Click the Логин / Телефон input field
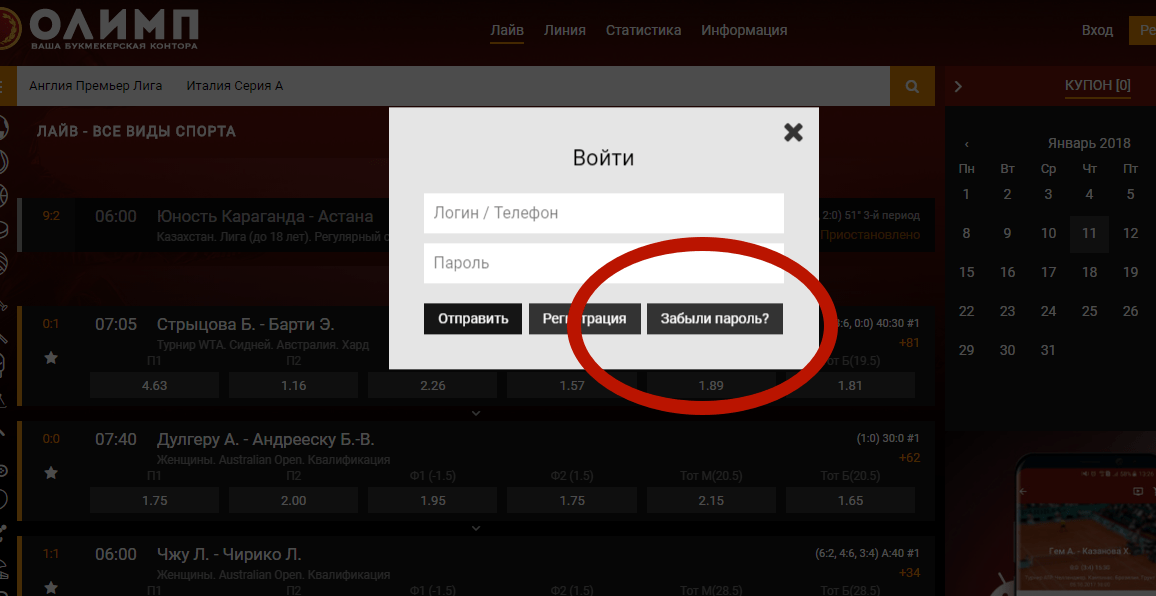This screenshot has width=1156, height=596. (603, 213)
